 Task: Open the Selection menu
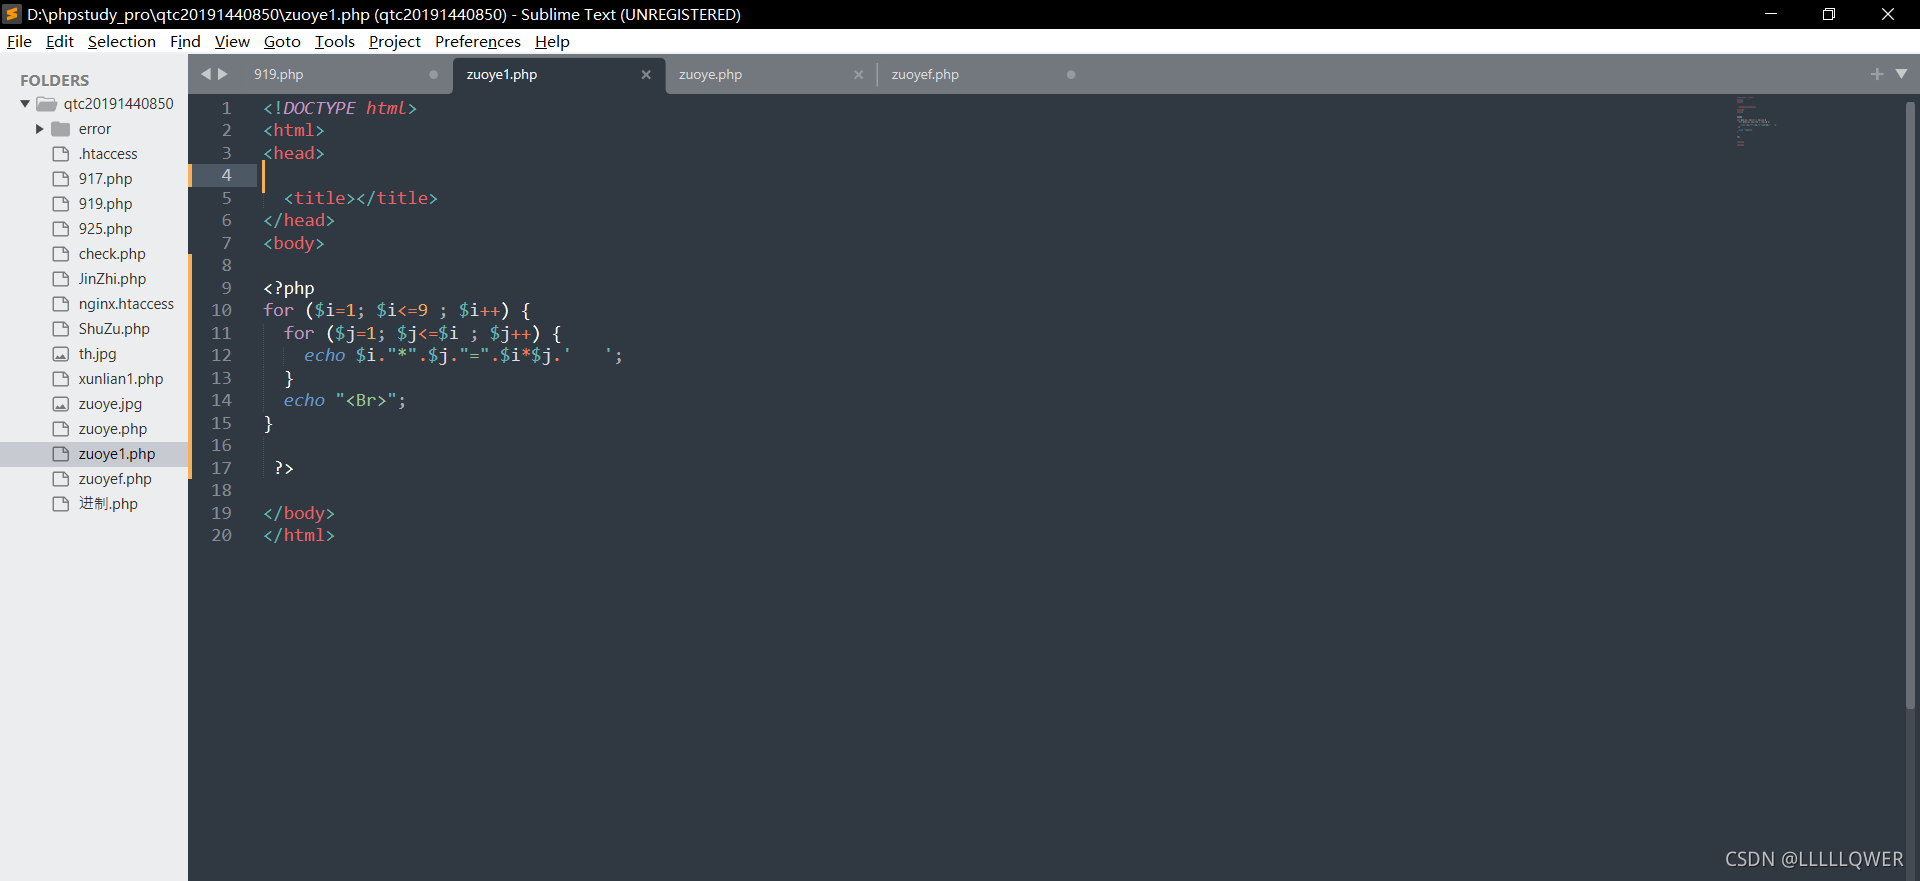click(x=122, y=41)
